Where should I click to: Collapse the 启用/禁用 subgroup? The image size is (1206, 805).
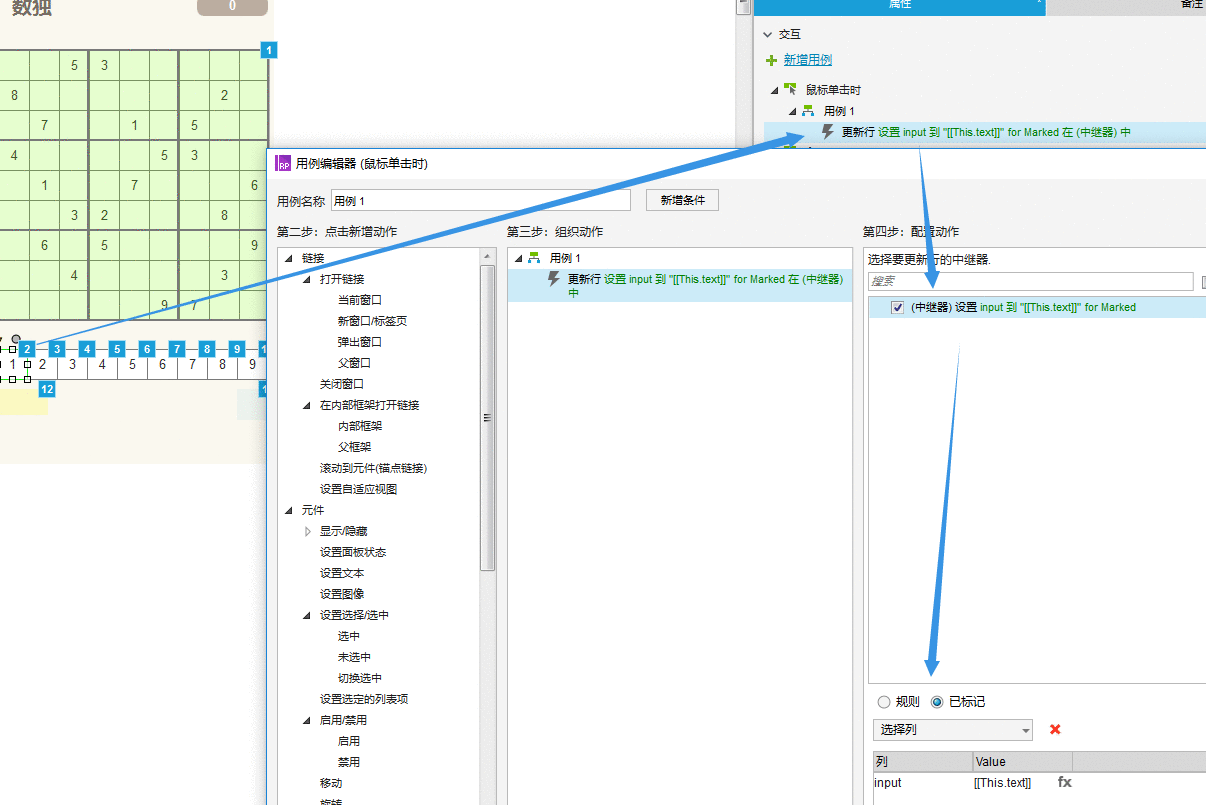click(x=307, y=720)
